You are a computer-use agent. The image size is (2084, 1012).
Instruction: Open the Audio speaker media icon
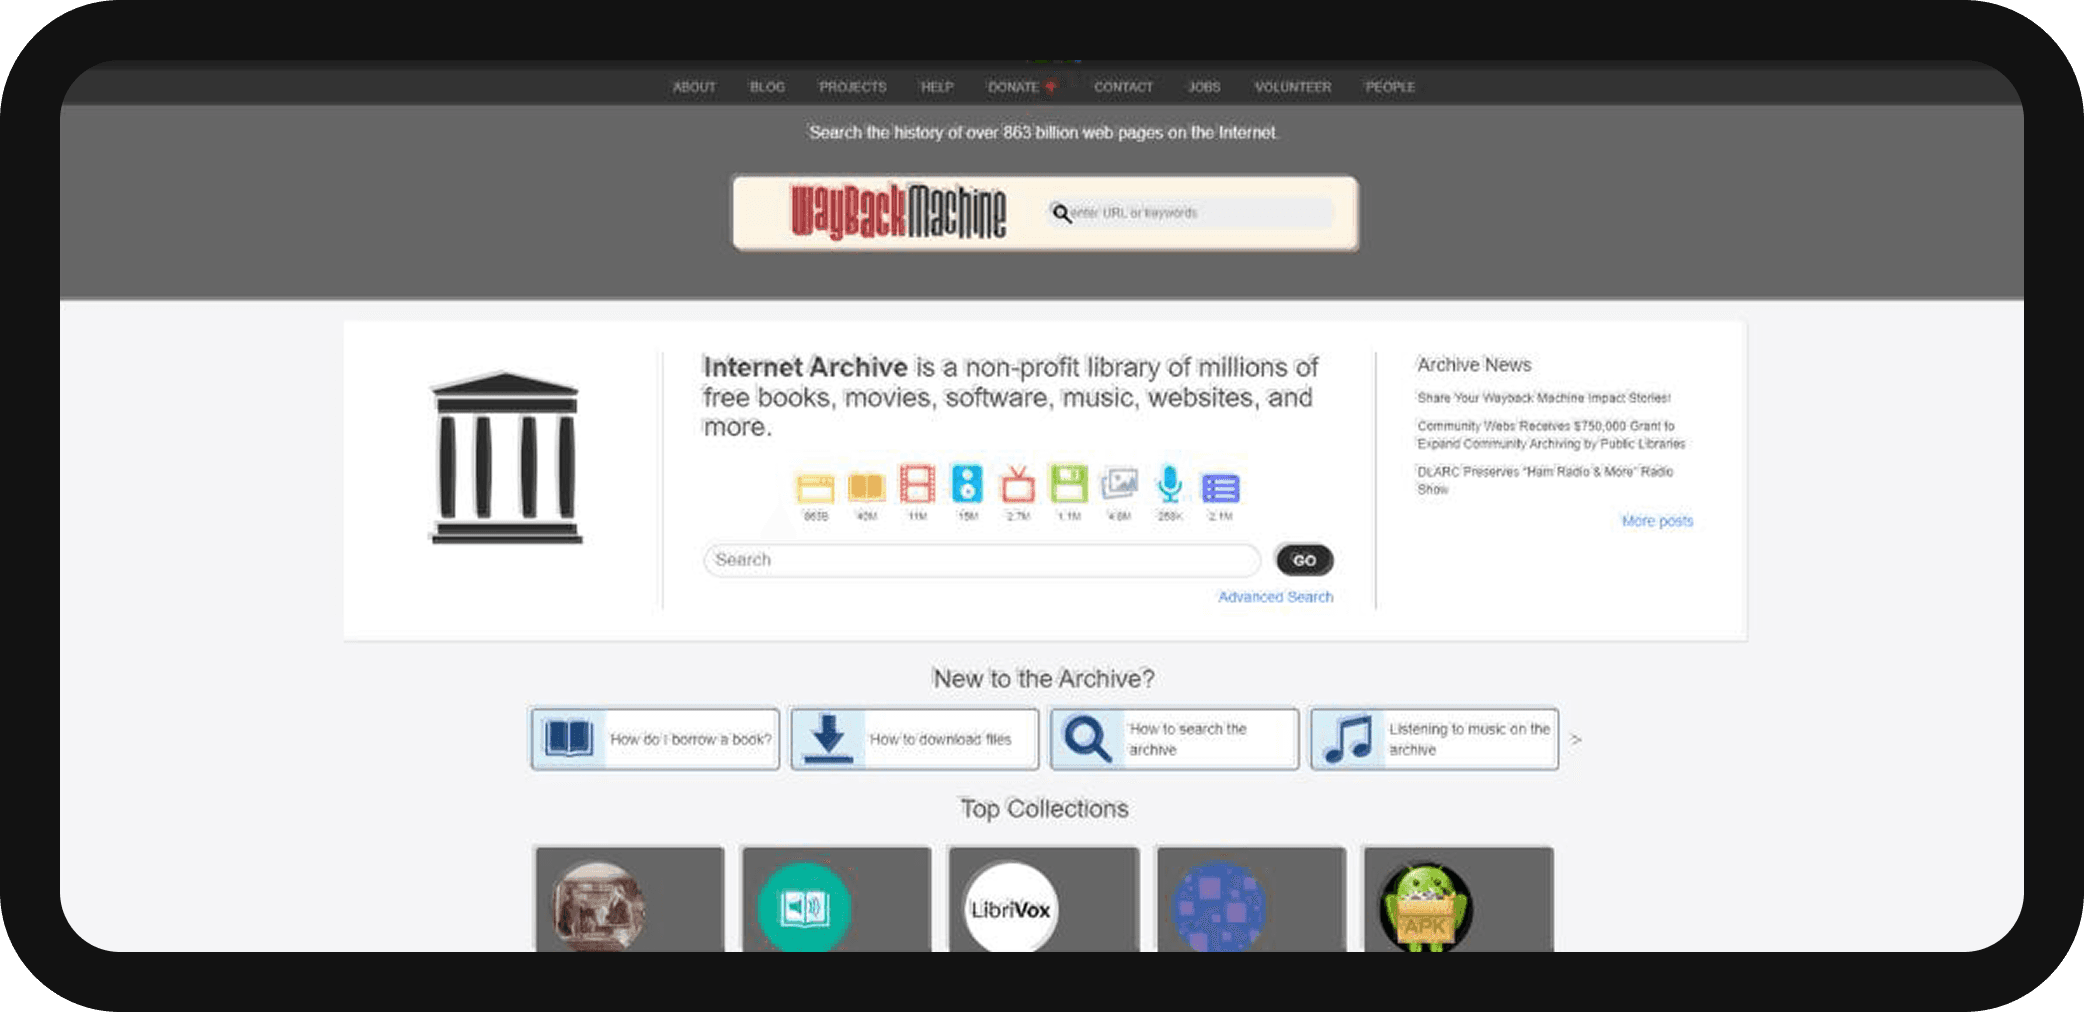pos(967,484)
